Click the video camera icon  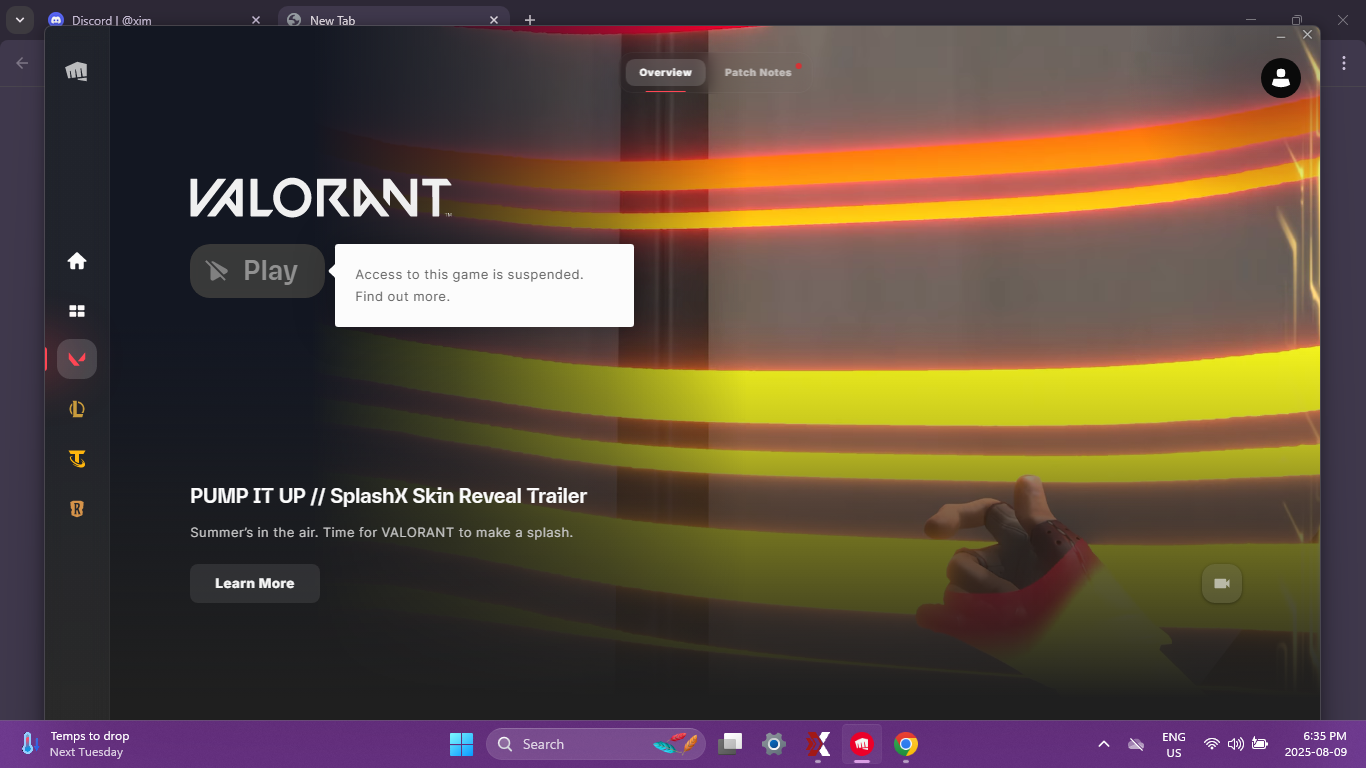[x=1221, y=583]
